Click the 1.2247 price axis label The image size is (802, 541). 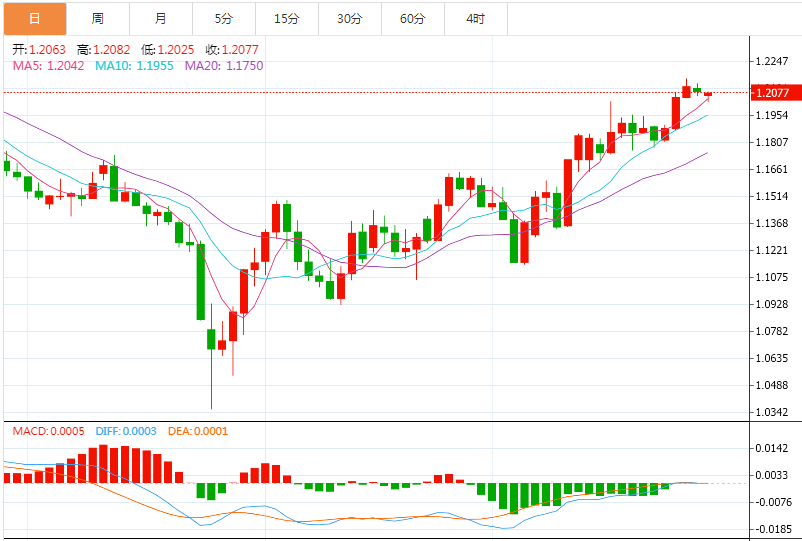[x=772, y=61]
